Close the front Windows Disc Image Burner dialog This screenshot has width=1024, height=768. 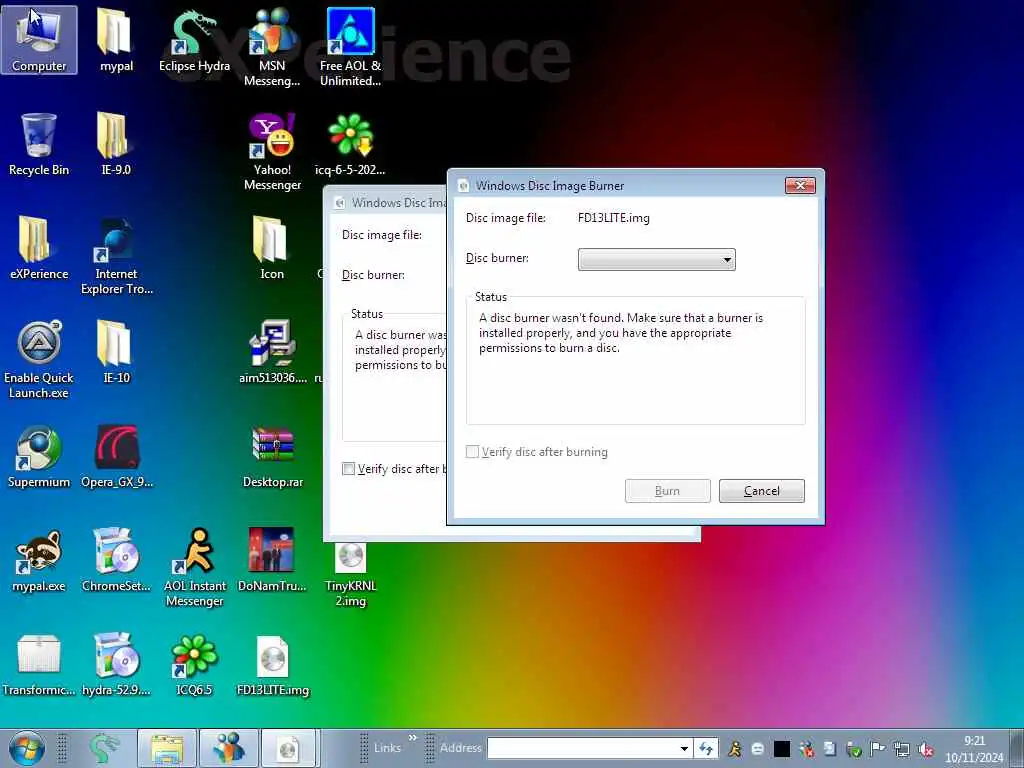coord(800,185)
